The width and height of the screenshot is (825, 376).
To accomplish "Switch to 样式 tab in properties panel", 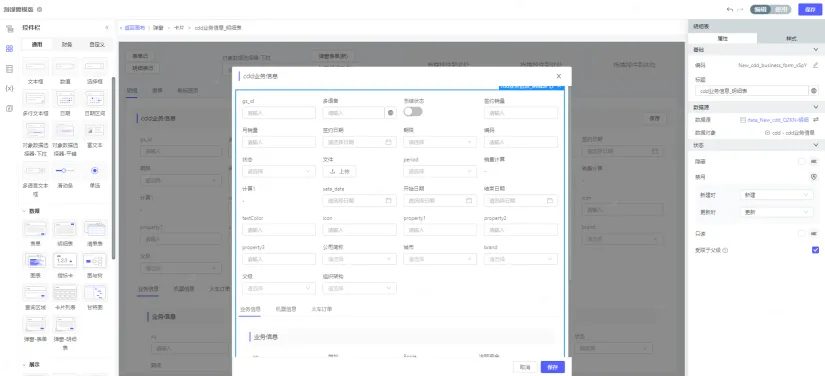I will click(791, 38).
